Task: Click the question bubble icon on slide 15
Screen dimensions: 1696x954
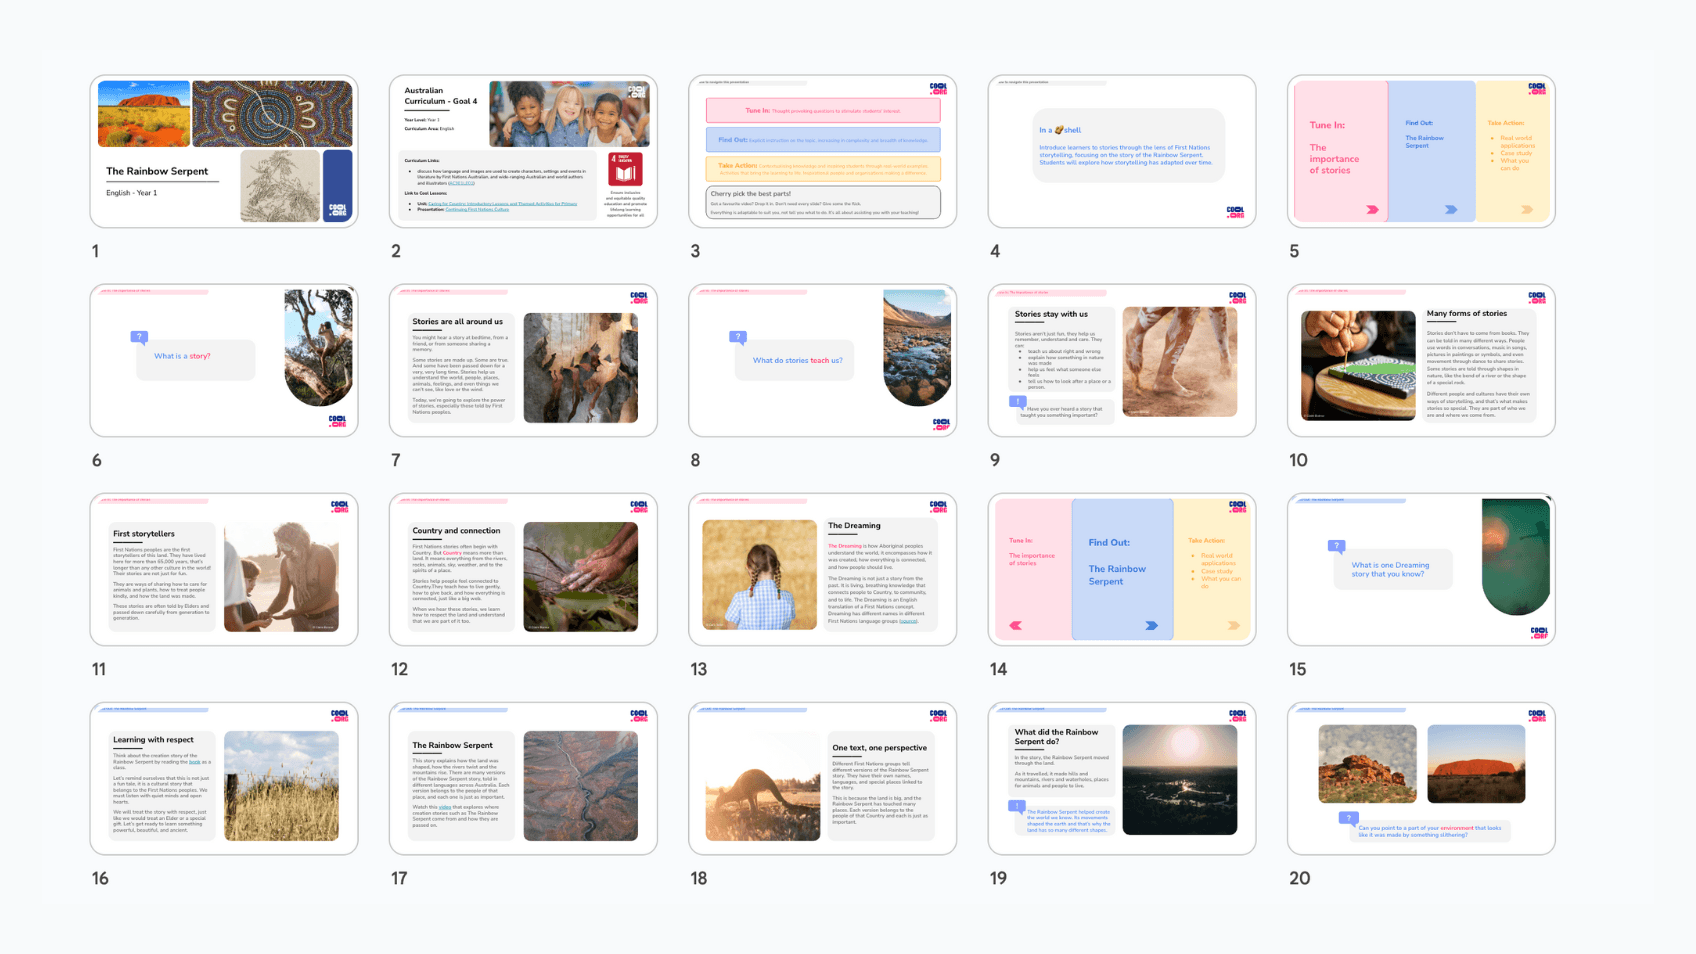Action: (1336, 546)
